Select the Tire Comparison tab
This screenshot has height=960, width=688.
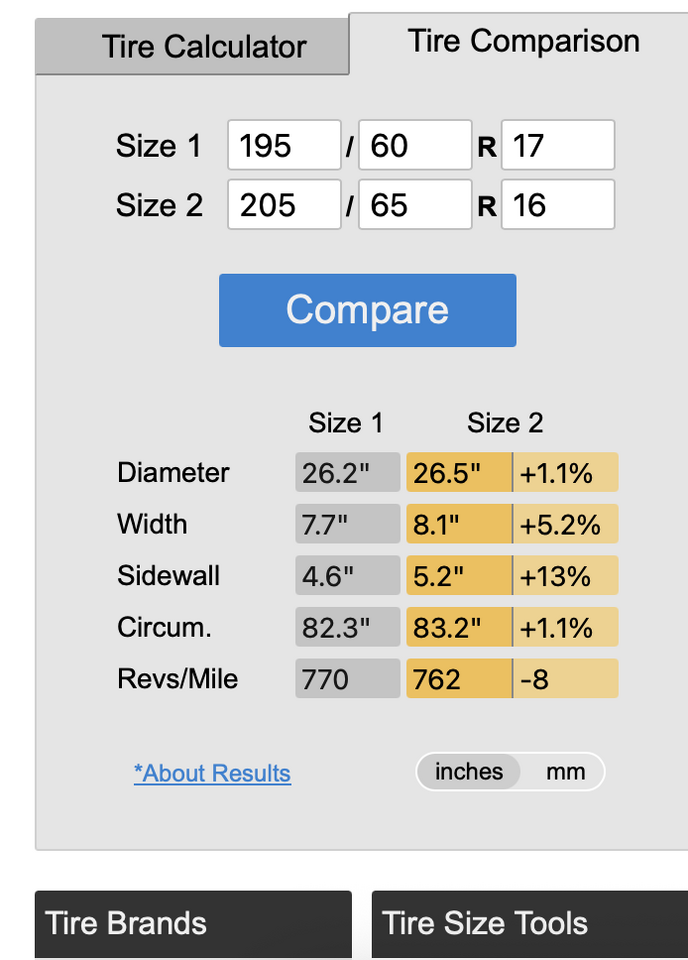(523, 41)
